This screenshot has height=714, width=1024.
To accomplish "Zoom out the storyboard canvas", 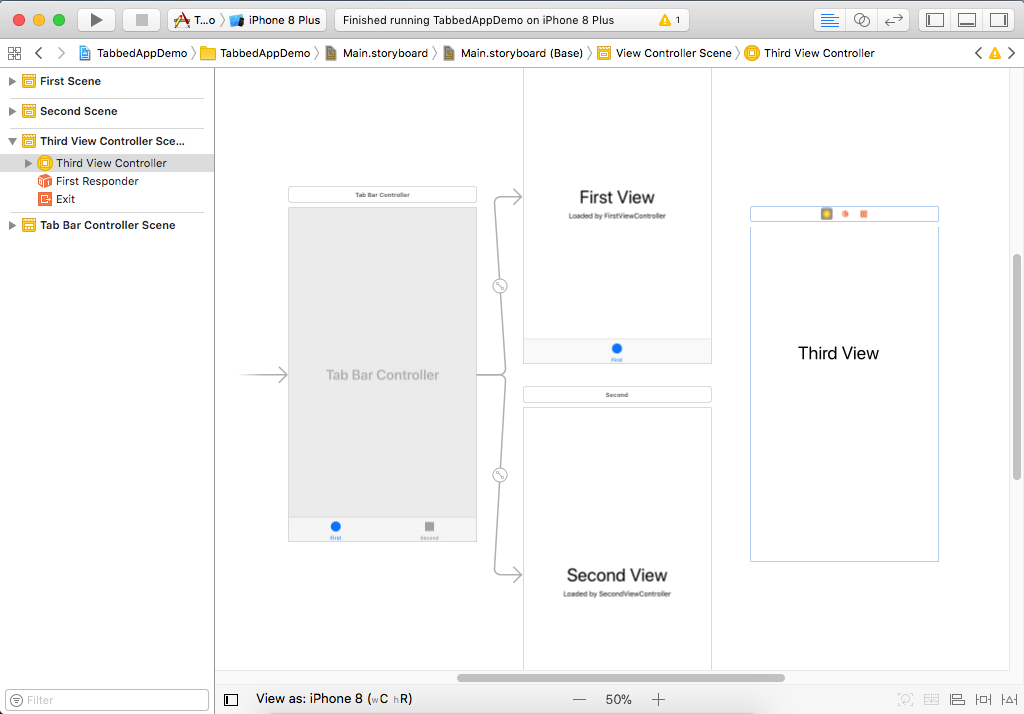I will pos(579,700).
